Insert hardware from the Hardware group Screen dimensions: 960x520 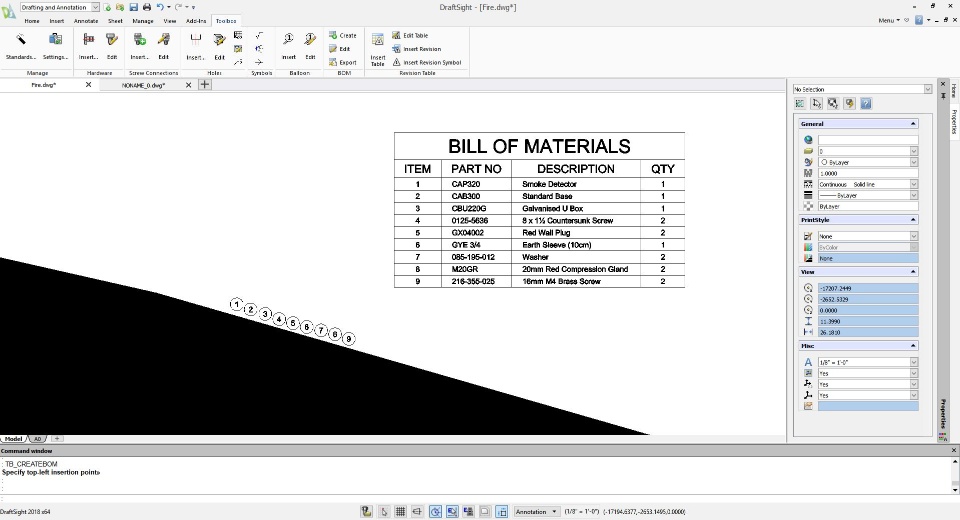coord(88,46)
